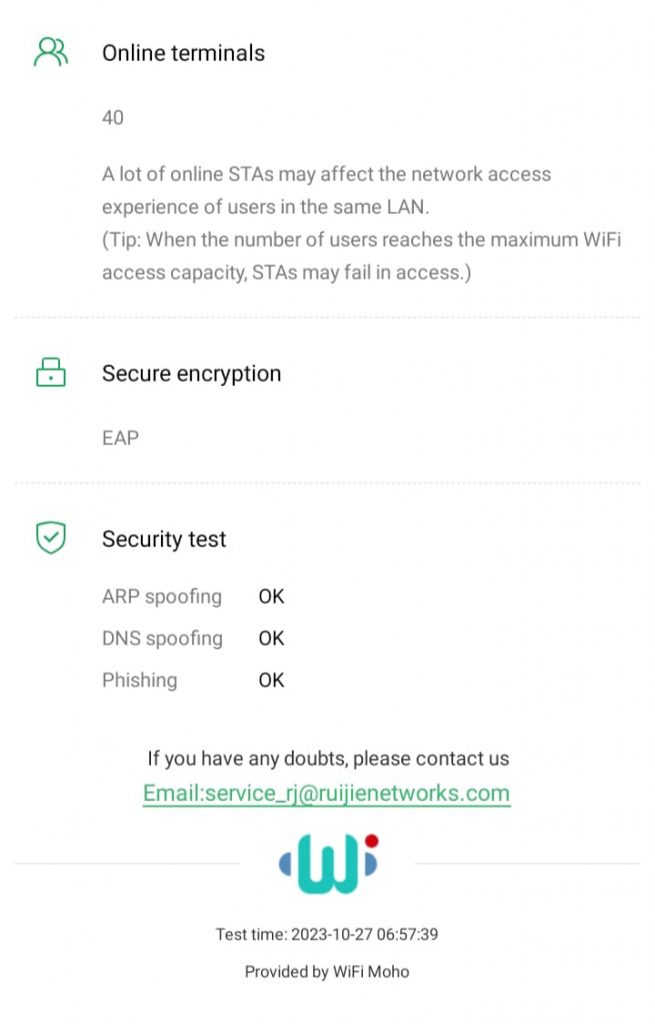
Task: Tap the 'If you have any doubts' text
Action: (328, 758)
